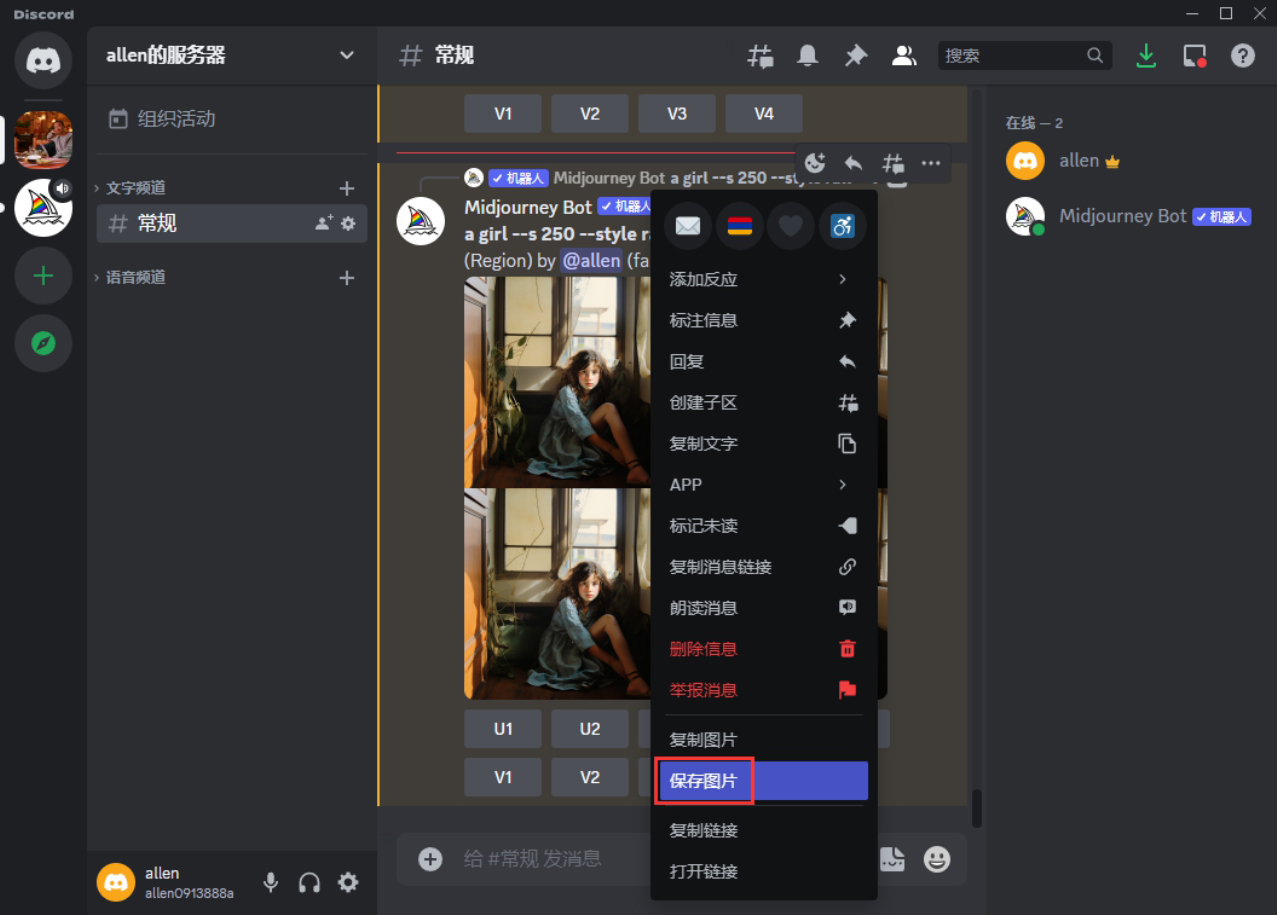Click the 搜索 search field
The height and width of the screenshot is (915, 1277).
1012,56
